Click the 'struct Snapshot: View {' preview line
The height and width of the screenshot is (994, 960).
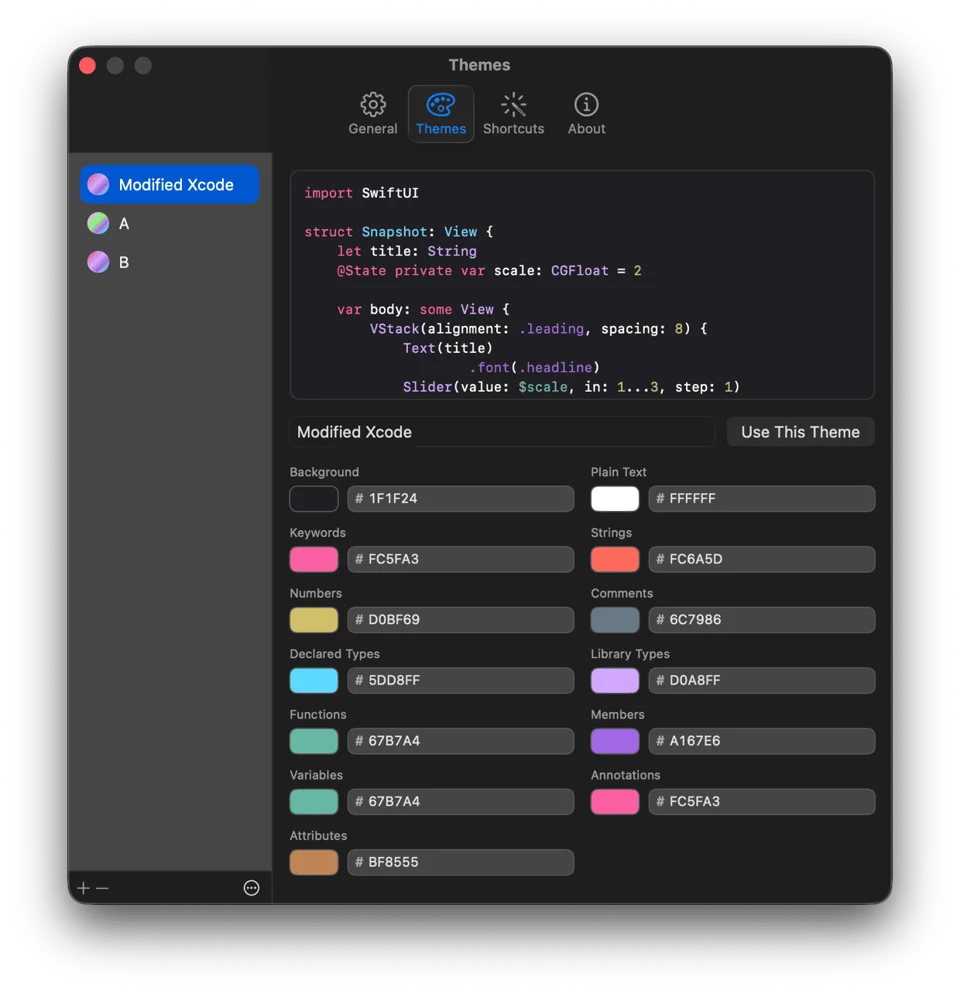[399, 231]
